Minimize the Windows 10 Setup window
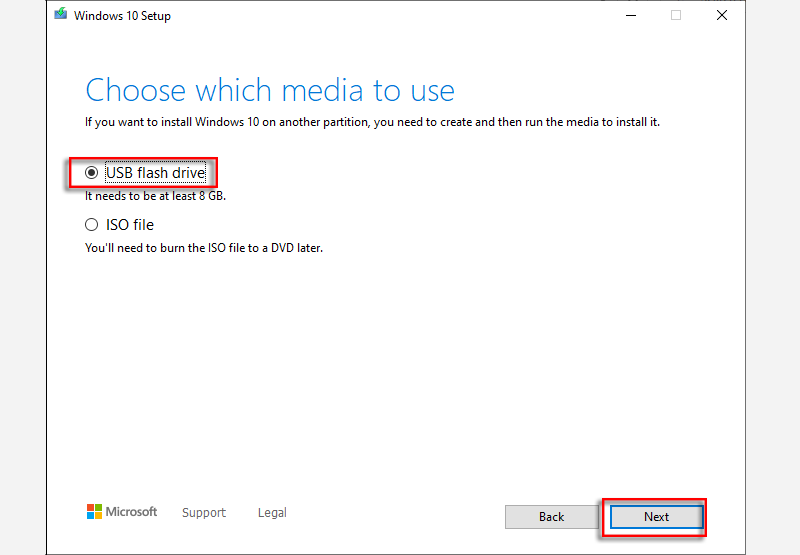Image resolution: width=800 pixels, height=555 pixels. click(630, 15)
